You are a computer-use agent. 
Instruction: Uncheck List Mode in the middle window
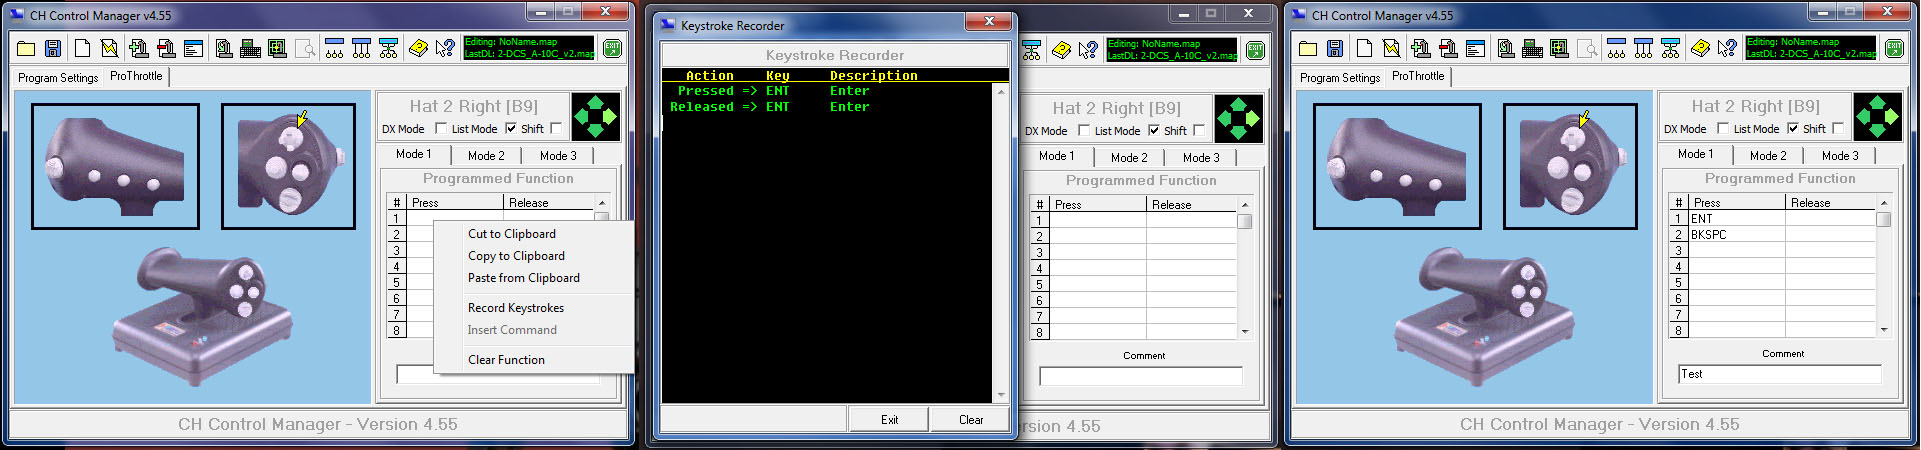(1154, 130)
